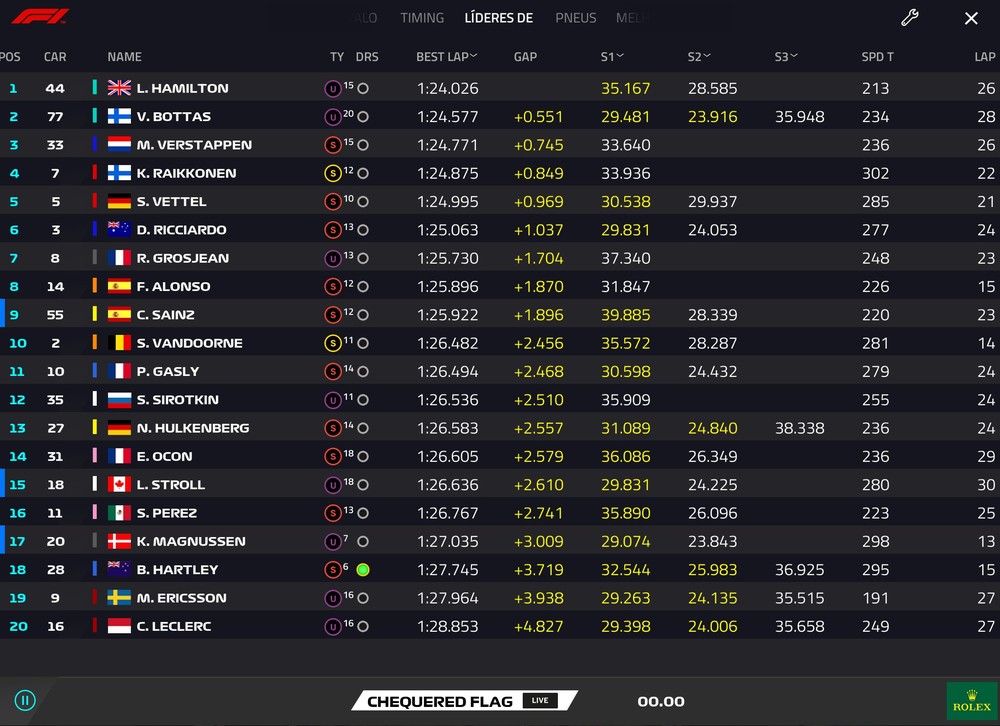
Task: Click Hartley's green DRS indicator
Action: tap(363, 570)
